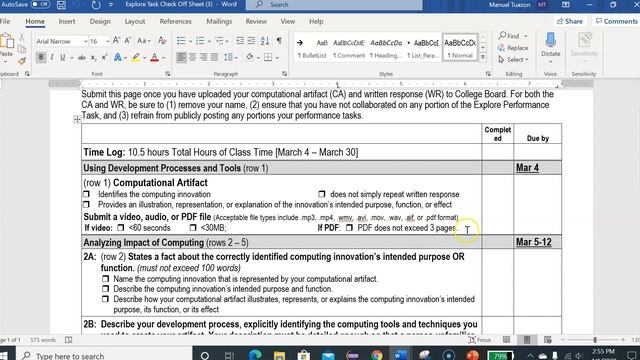Check 'Name the computing innovation' box
The height and width of the screenshot is (360, 640).
tap(106, 278)
